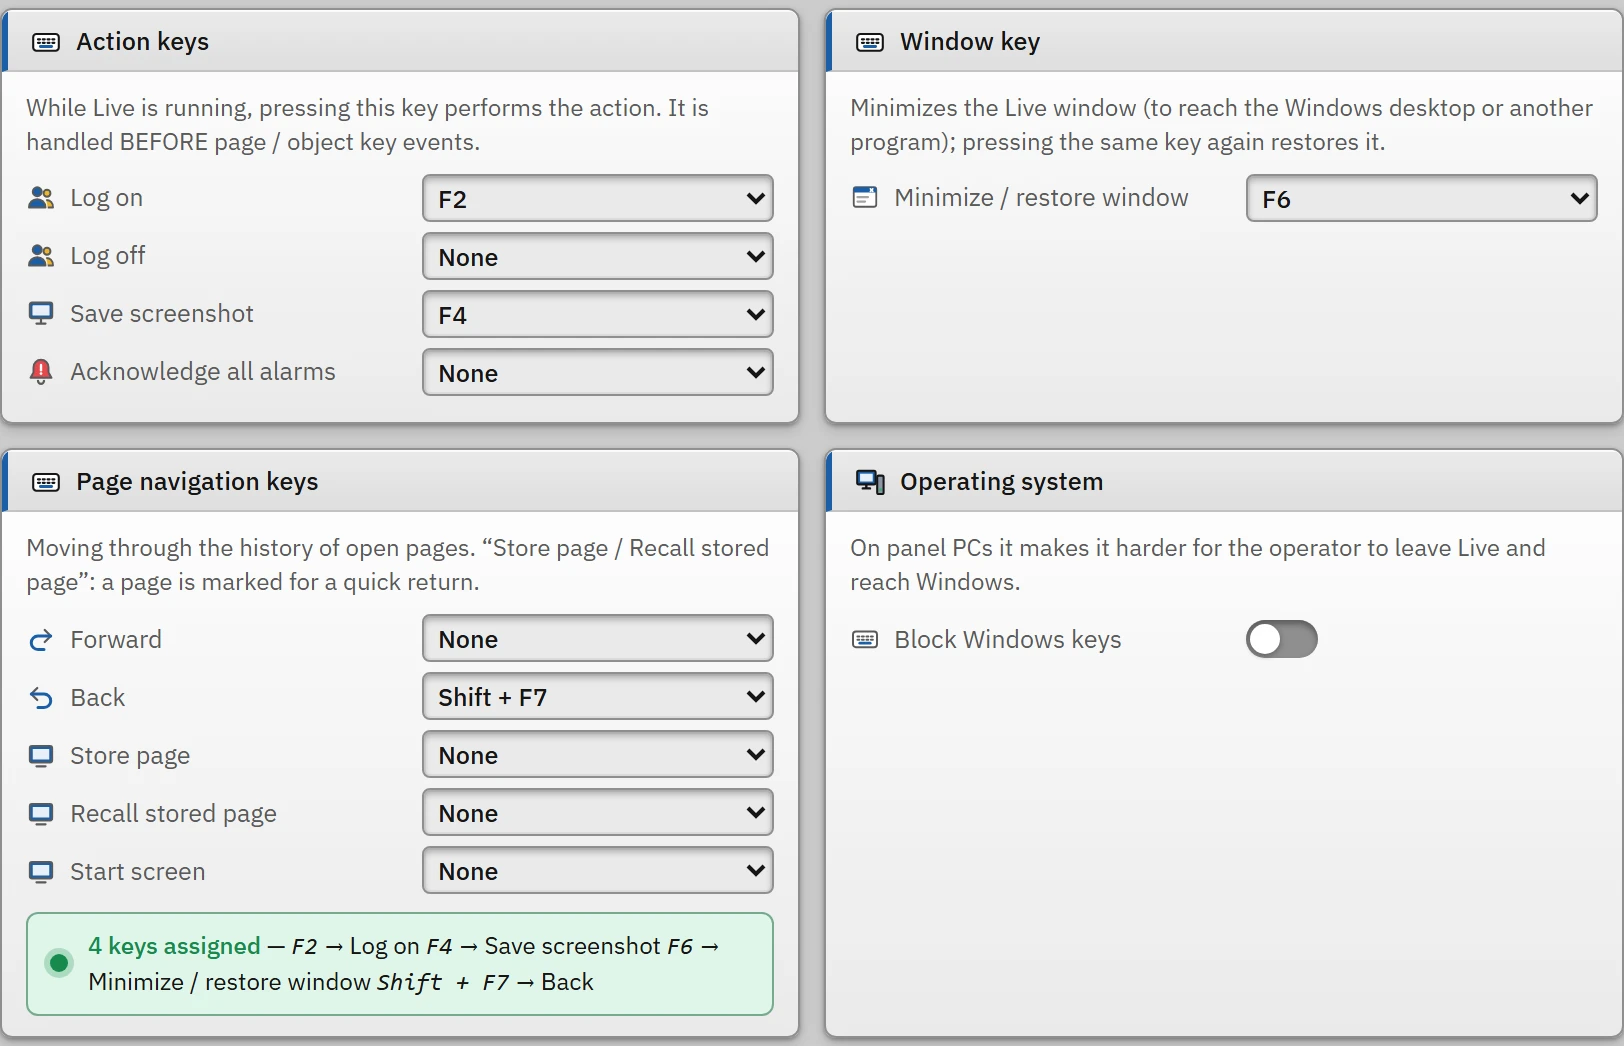
Task: Click the Window key panel title
Action: pyautogui.click(x=970, y=42)
